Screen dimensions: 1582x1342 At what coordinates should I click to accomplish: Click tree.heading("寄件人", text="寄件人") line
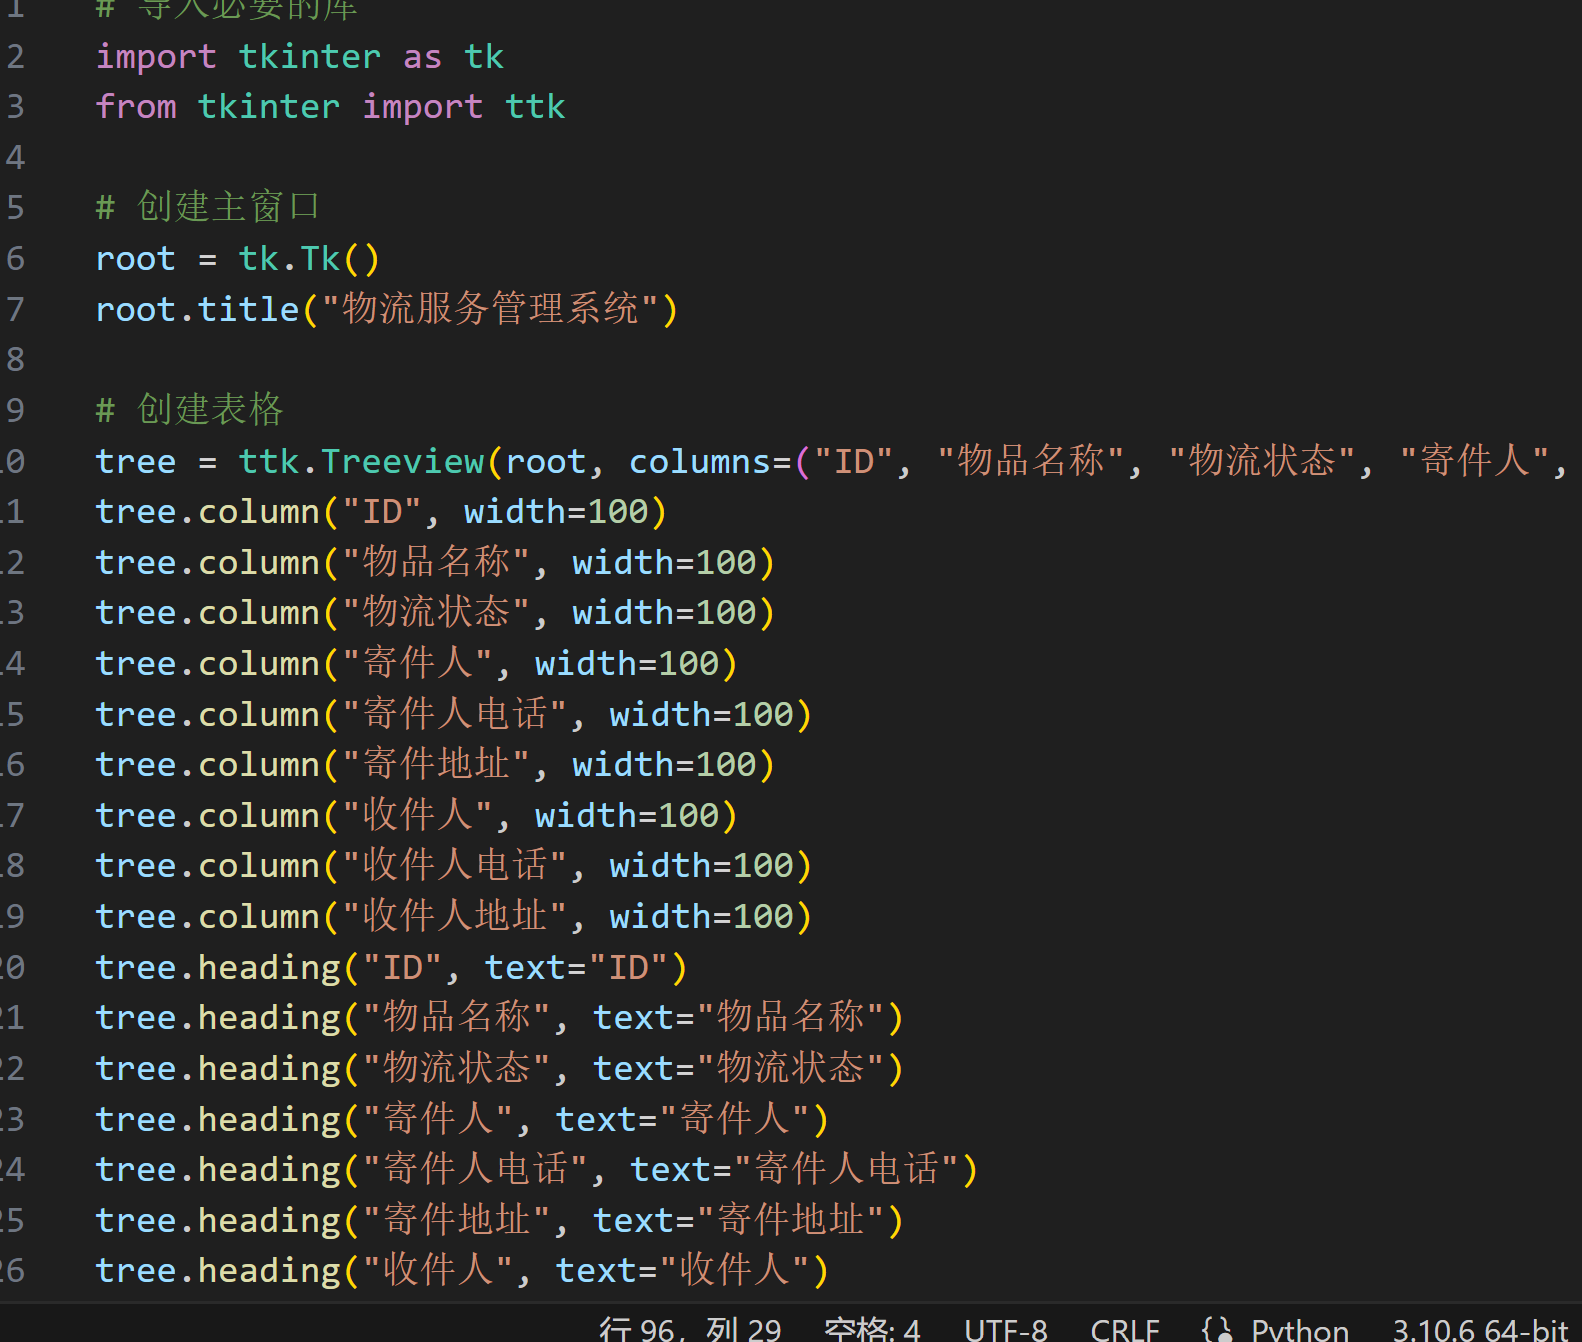(463, 1119)
